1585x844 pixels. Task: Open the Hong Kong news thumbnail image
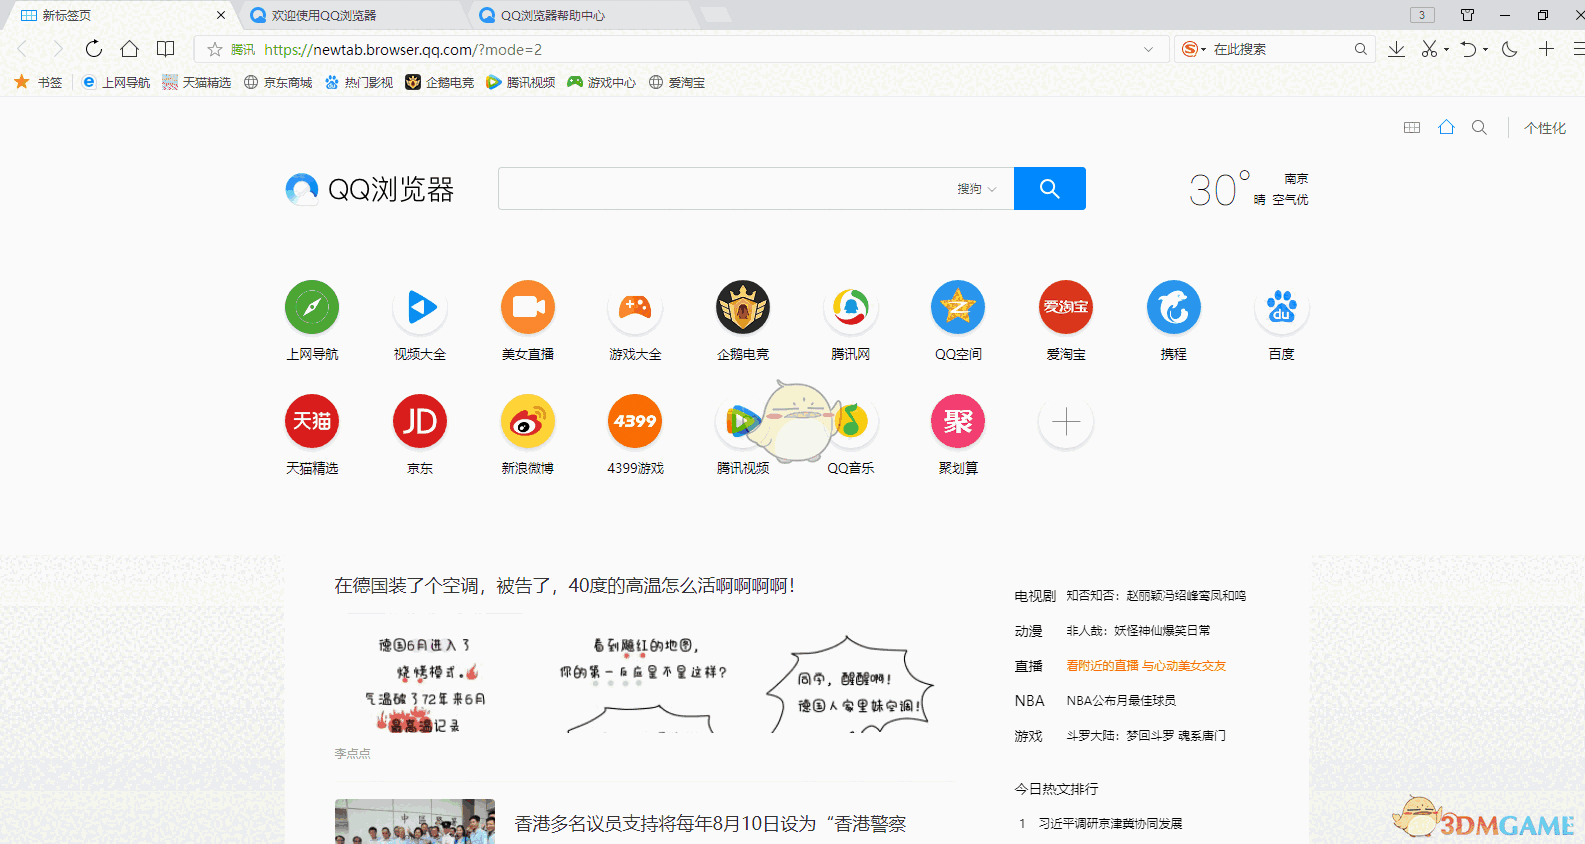[x=415, y=821]
